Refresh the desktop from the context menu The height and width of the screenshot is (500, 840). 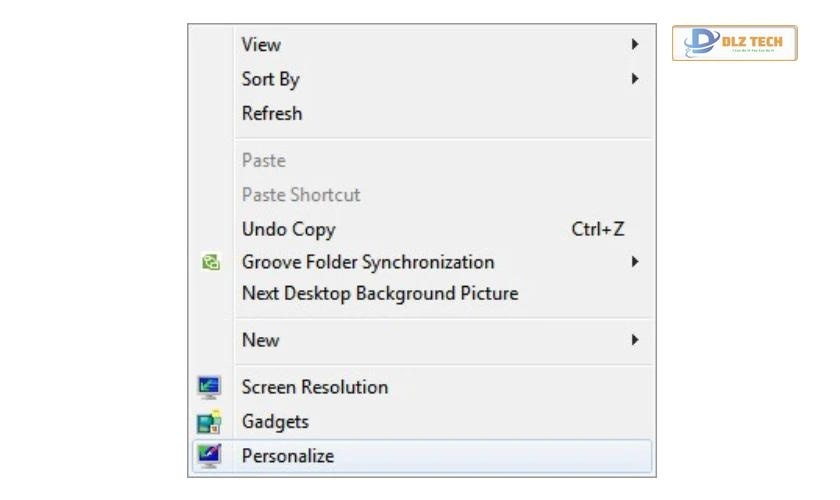click(271, 113)
